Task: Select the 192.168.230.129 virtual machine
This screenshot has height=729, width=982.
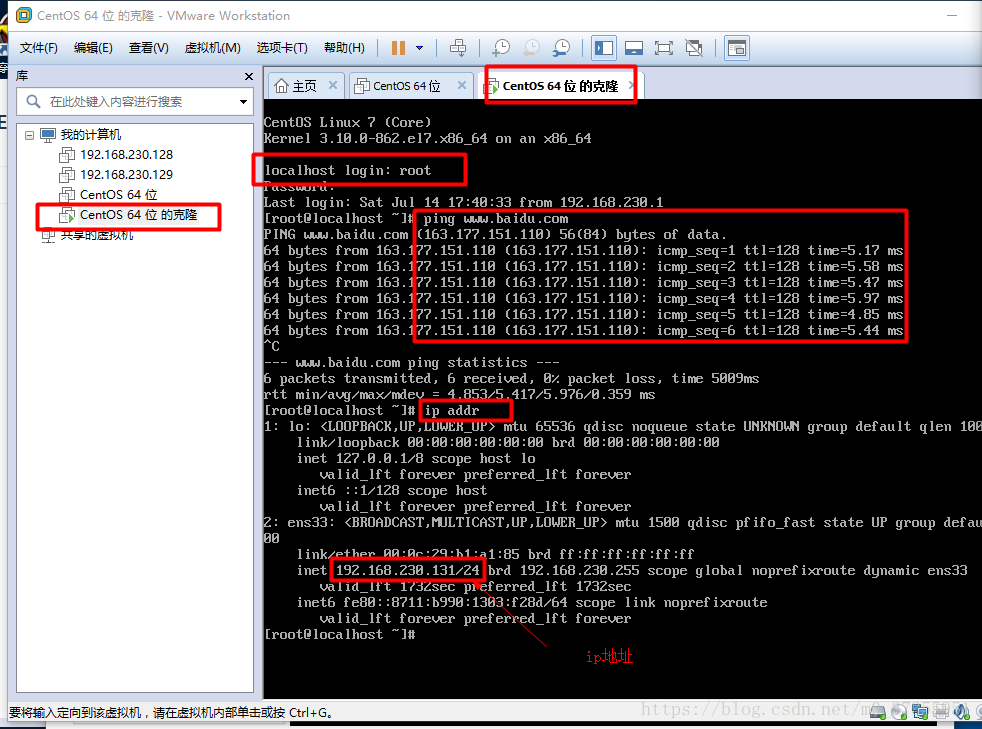Action: point(127,175)
